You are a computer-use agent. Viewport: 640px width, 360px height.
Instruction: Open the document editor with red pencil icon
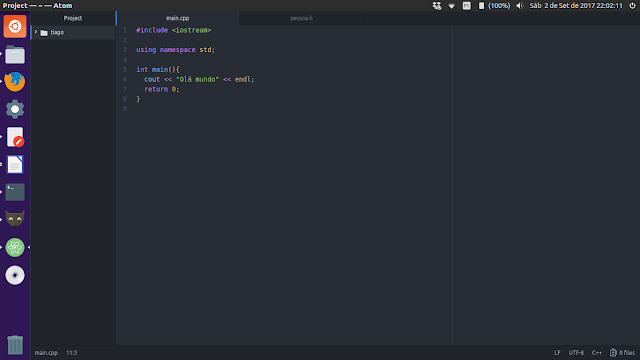(15, 137)
